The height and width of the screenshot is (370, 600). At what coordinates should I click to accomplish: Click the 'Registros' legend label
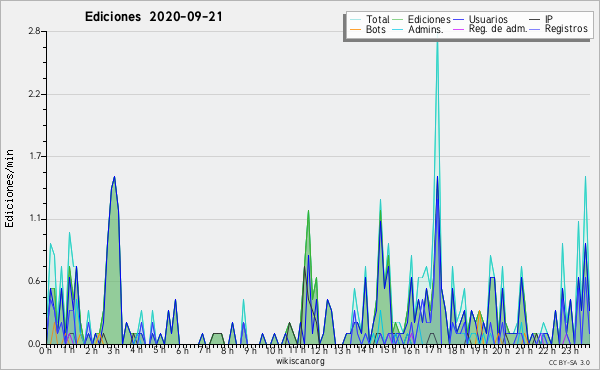click(x=566, y=29)
